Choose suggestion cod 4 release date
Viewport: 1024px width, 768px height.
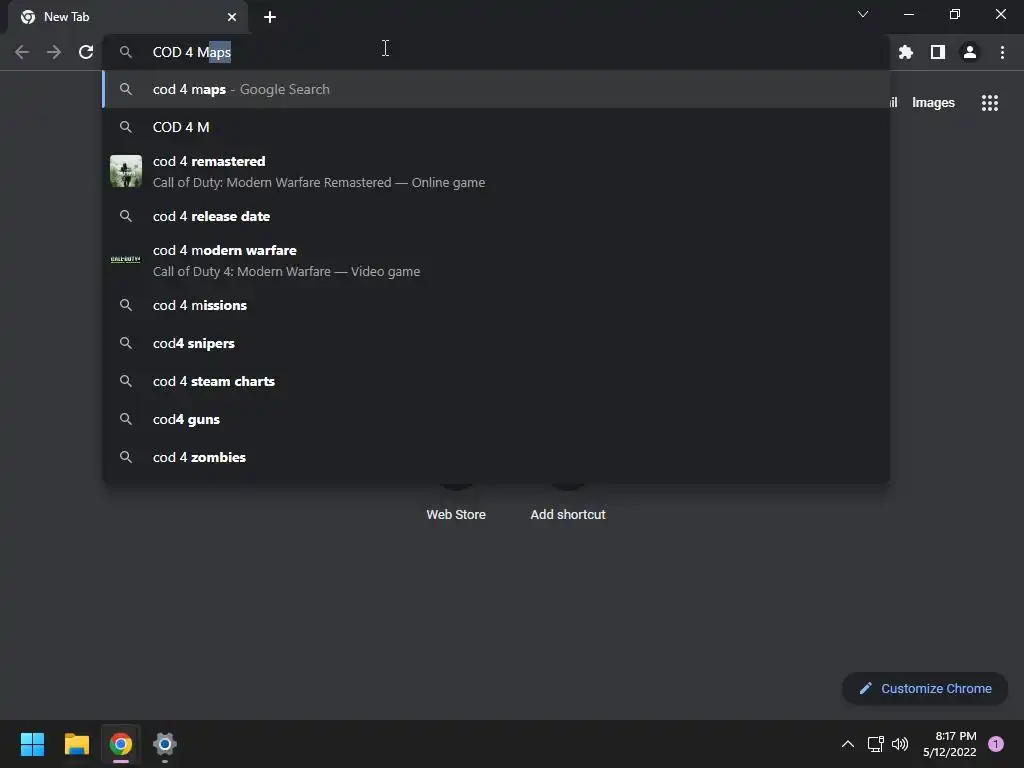tap(496, 216)
